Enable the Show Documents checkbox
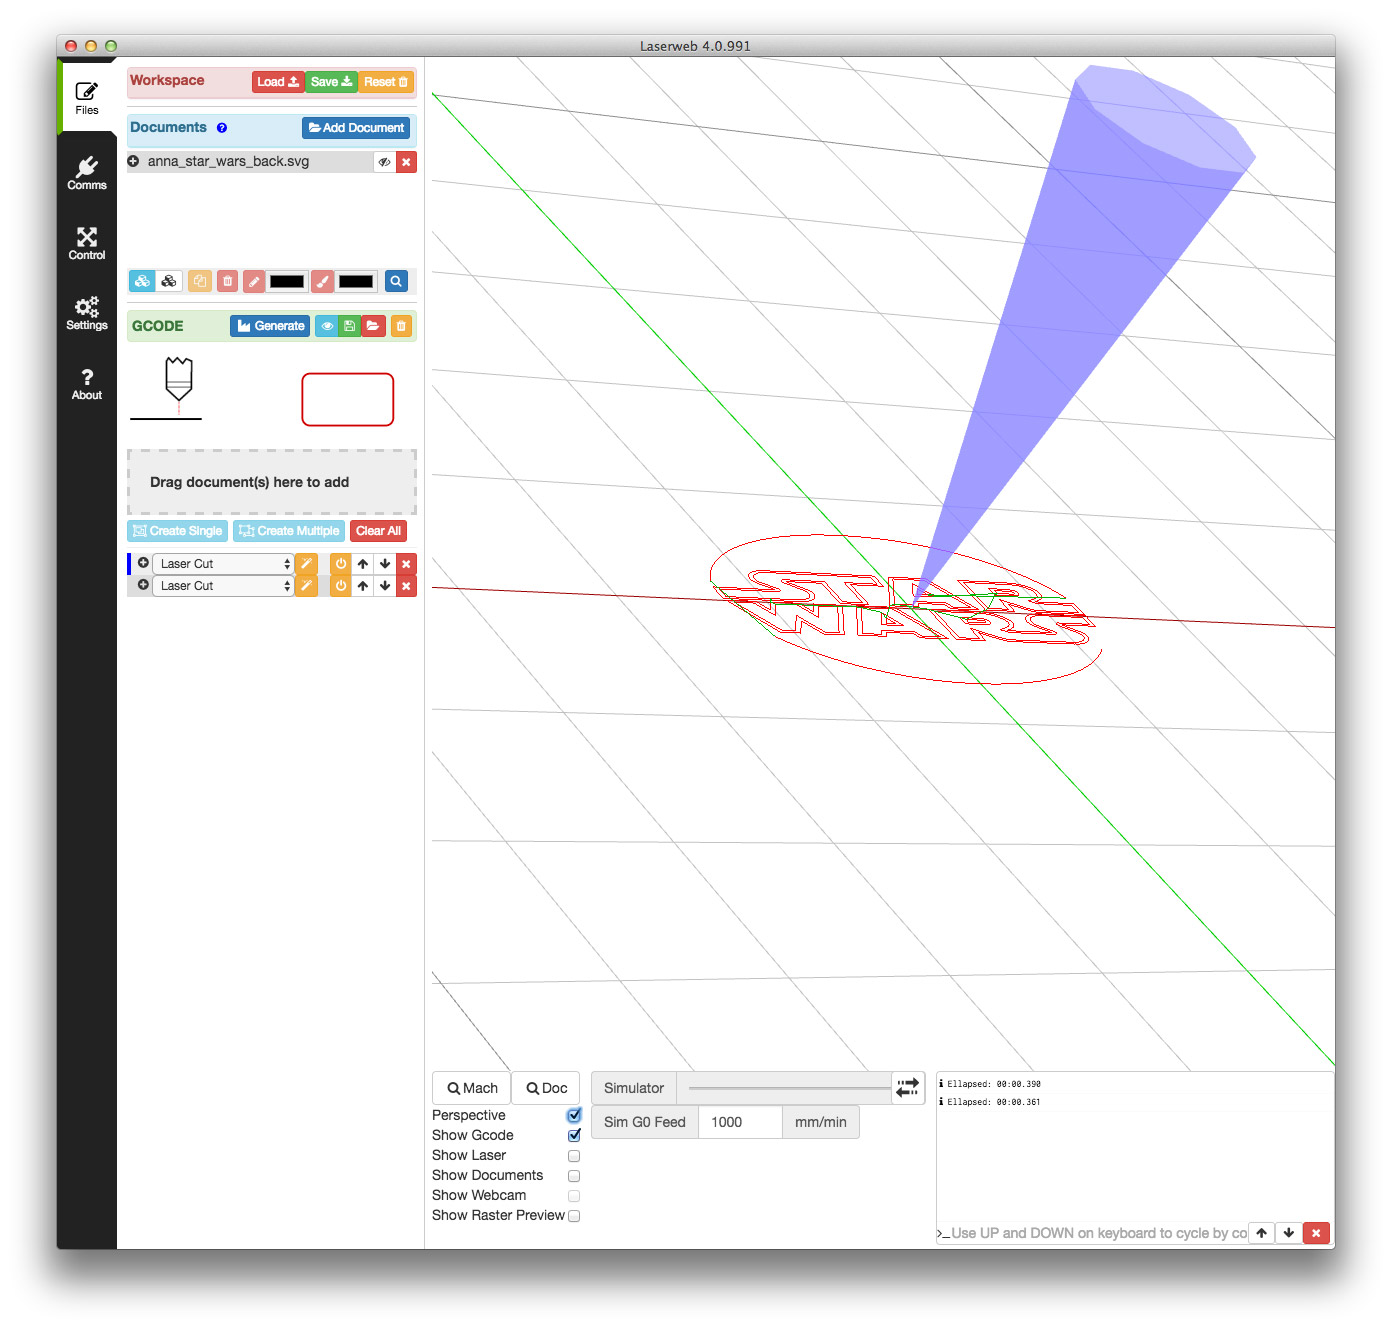This screenshot has height=1328, width=1392. point(574,1176)
